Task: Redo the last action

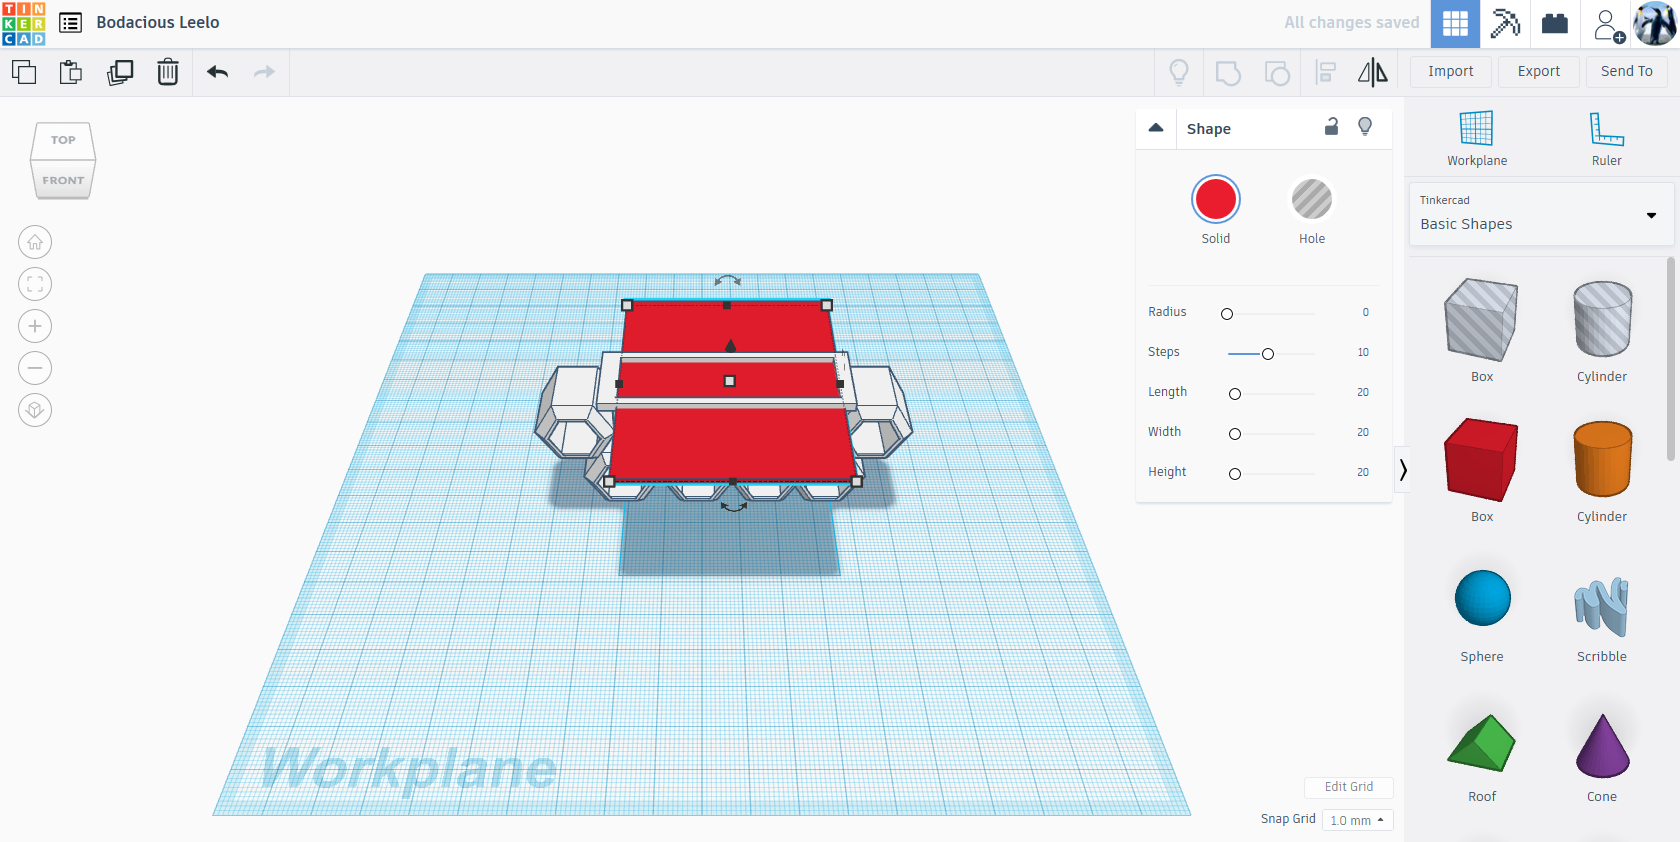Action: click(x=264, y=72)
